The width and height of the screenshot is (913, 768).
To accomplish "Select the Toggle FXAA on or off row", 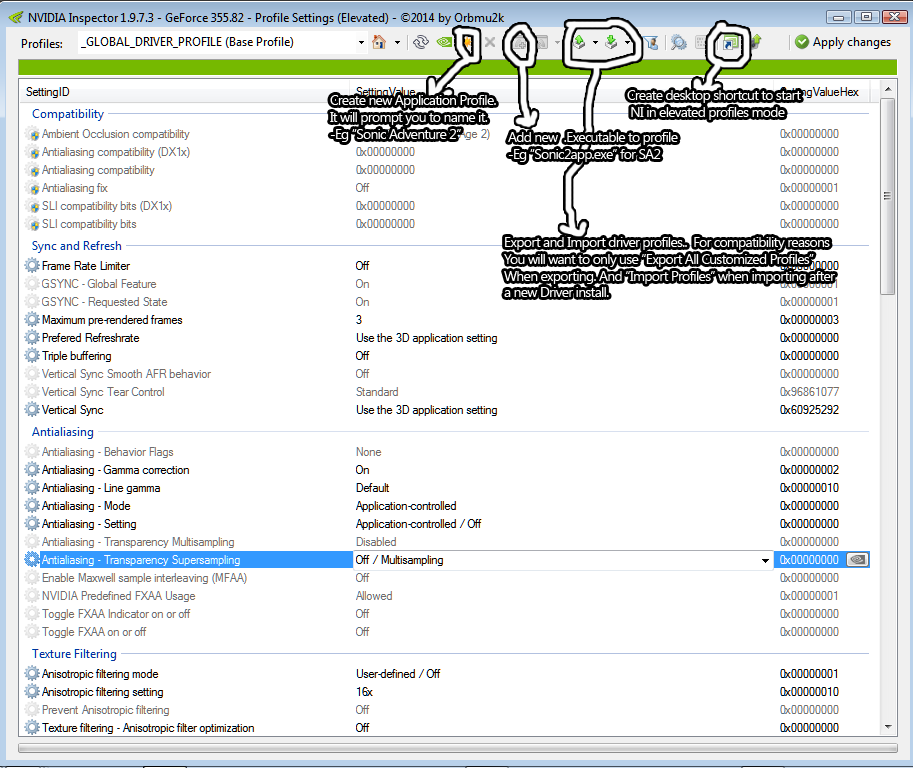I will 94,633.
